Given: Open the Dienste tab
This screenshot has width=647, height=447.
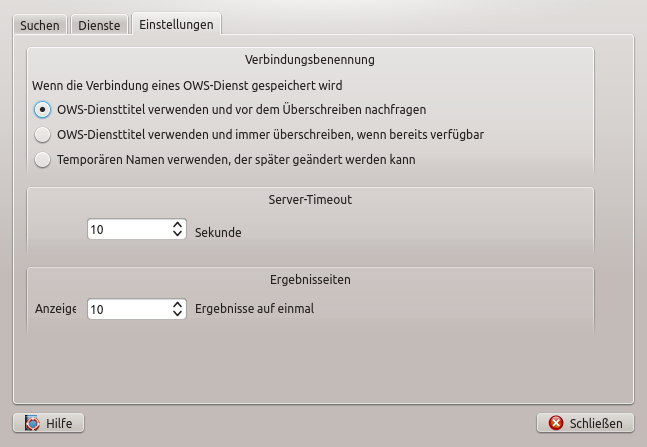Looking at the screenshot, I should pyautogui.click(x=99, y=24).
